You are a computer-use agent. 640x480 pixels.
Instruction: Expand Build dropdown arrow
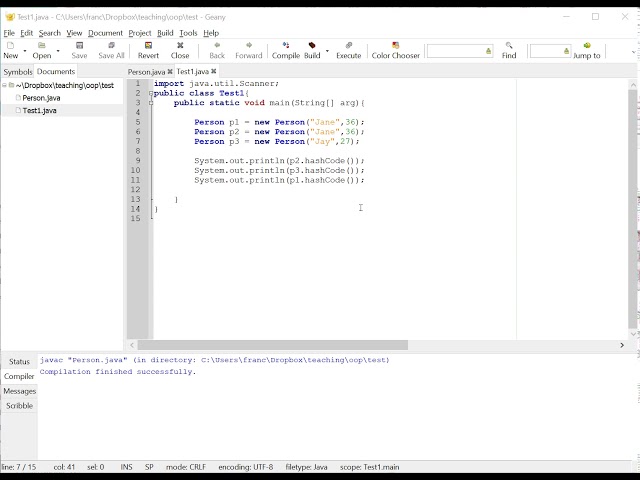tap(327, 51)
